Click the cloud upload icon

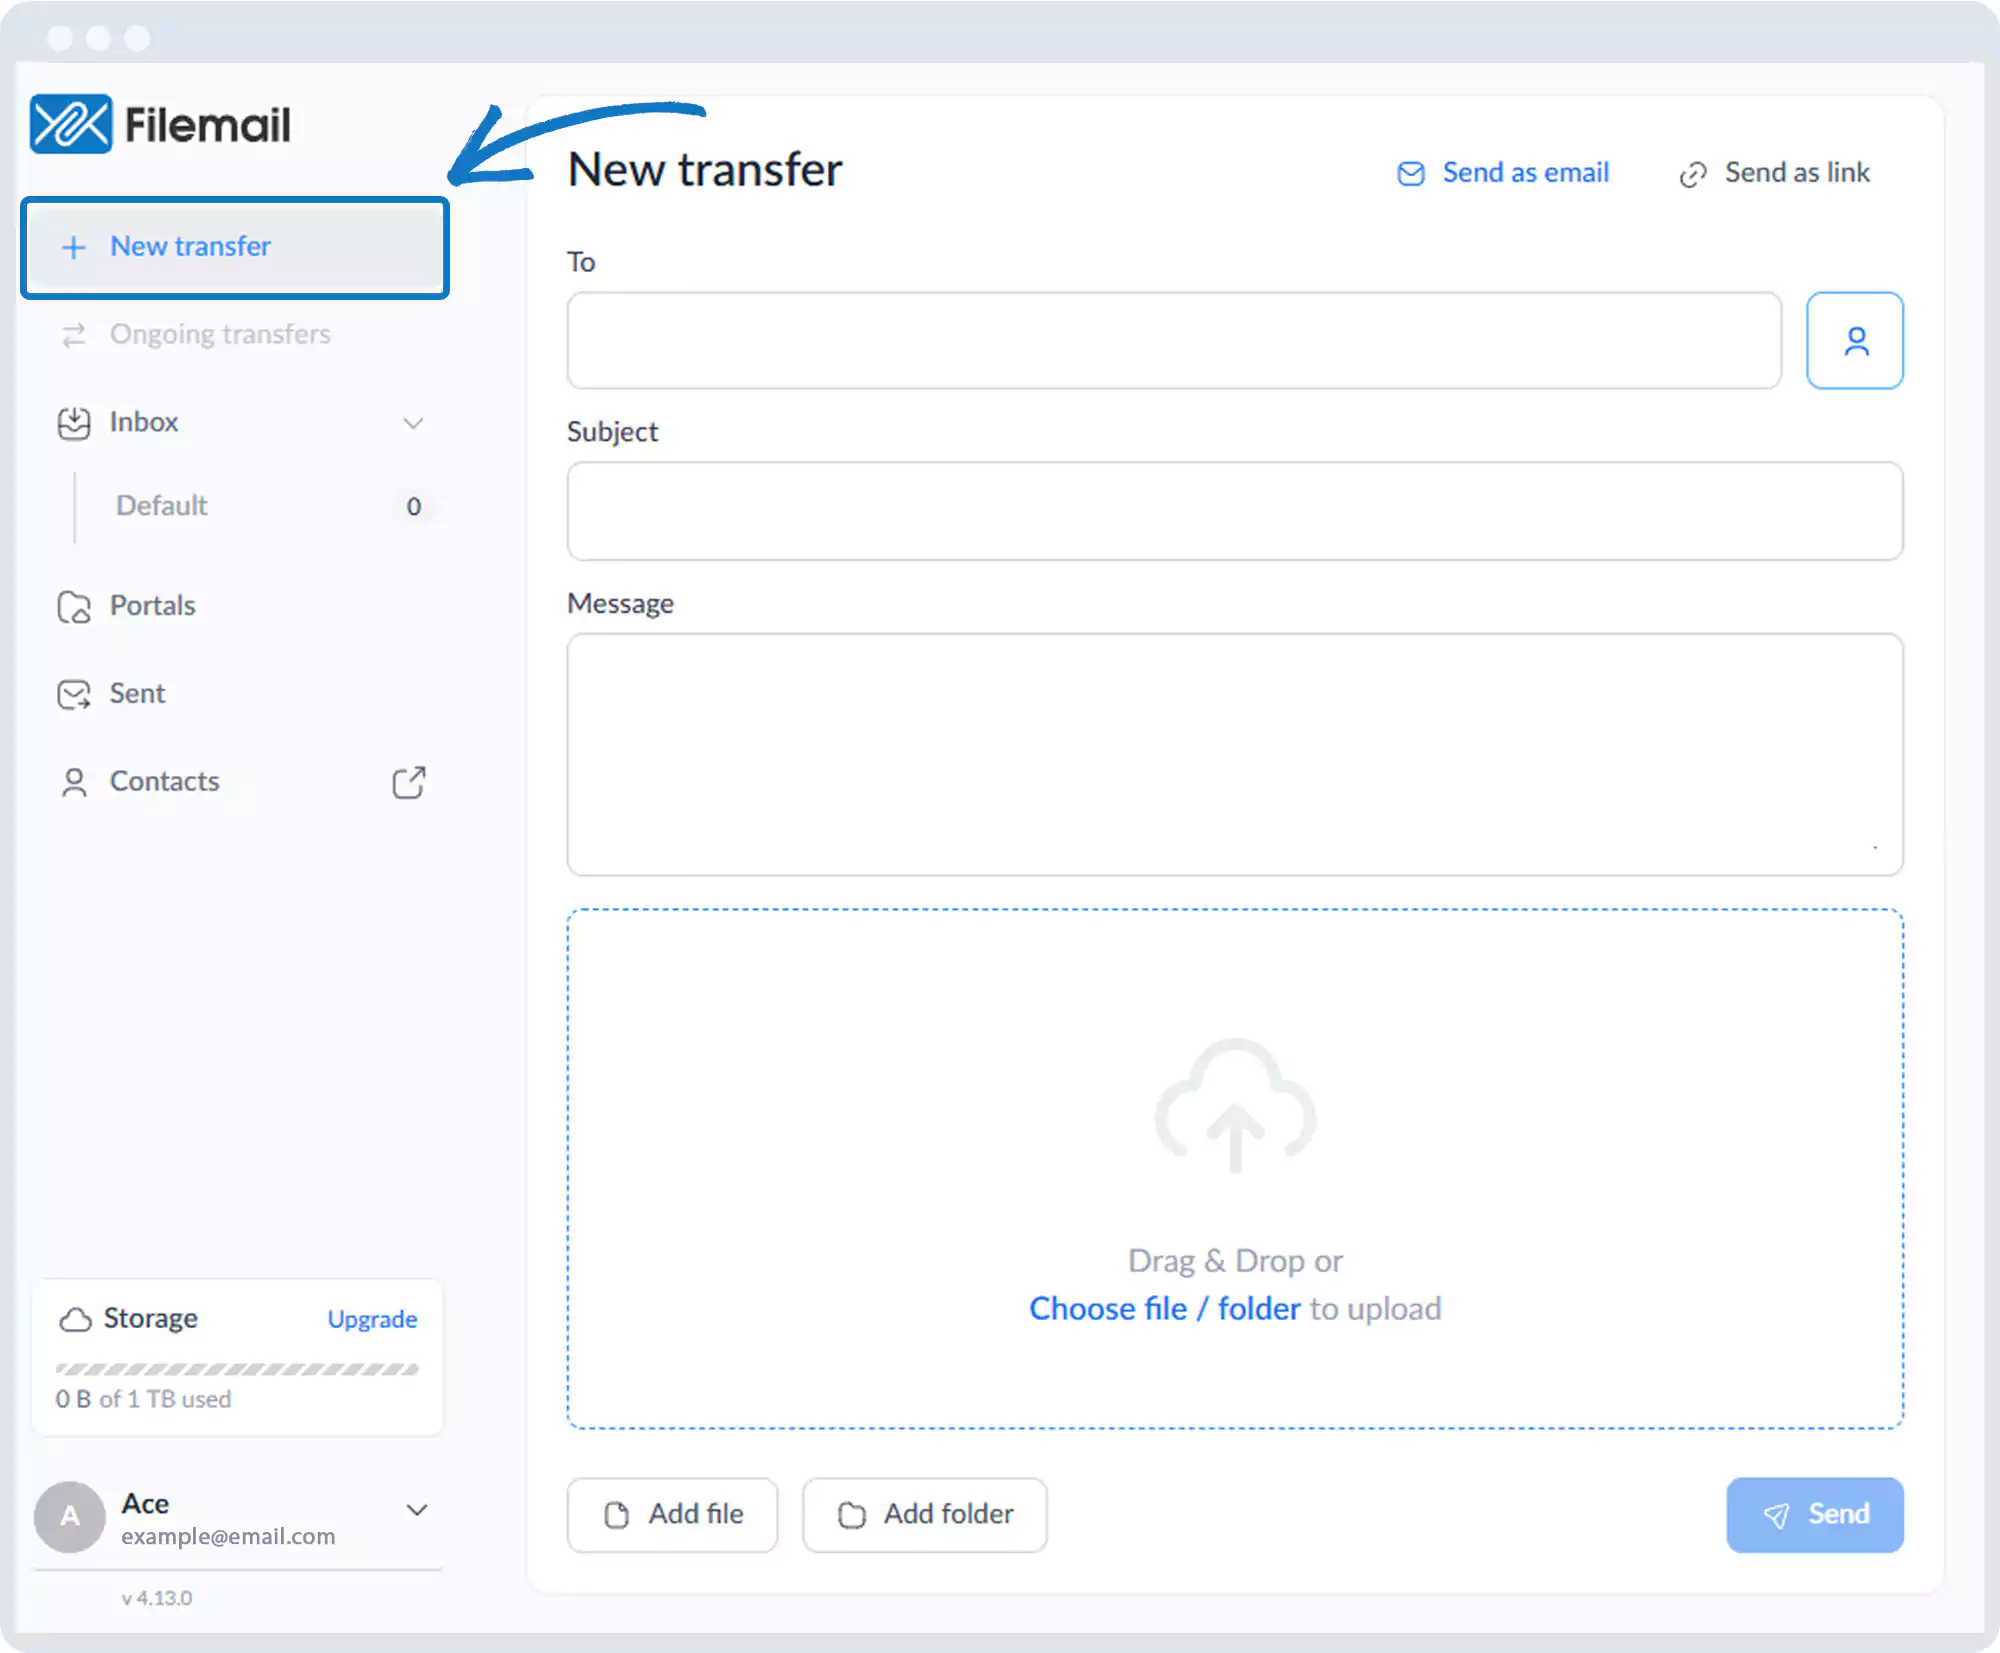click(x=1235, y=1106)
